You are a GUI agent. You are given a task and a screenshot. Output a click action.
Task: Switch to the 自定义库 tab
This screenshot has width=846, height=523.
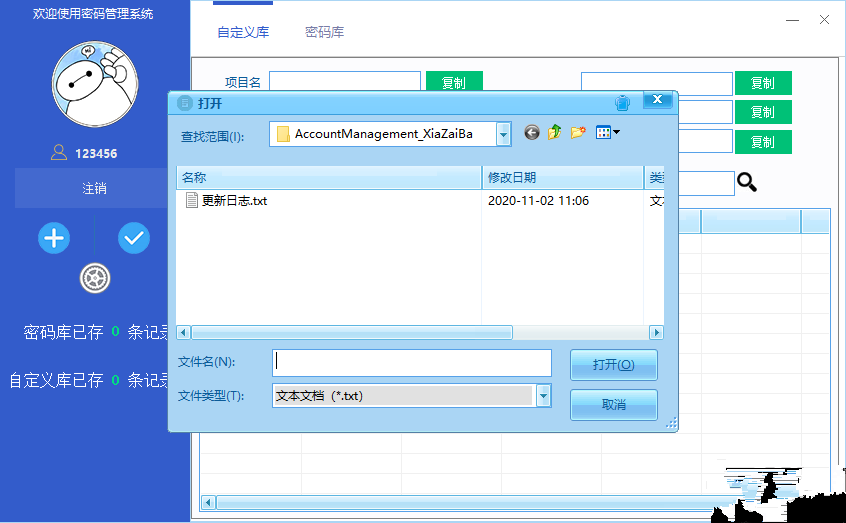(243, 32)
